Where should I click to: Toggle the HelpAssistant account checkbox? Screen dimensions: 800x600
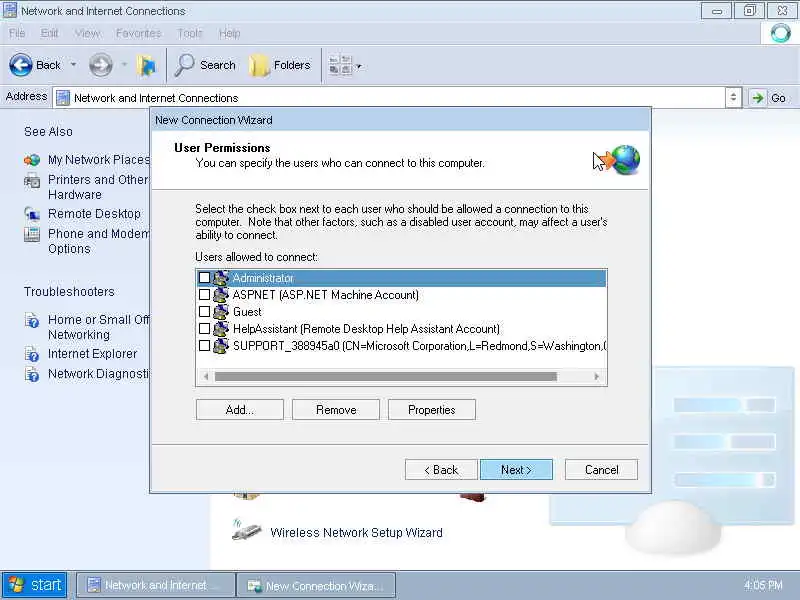pos(204,329)
